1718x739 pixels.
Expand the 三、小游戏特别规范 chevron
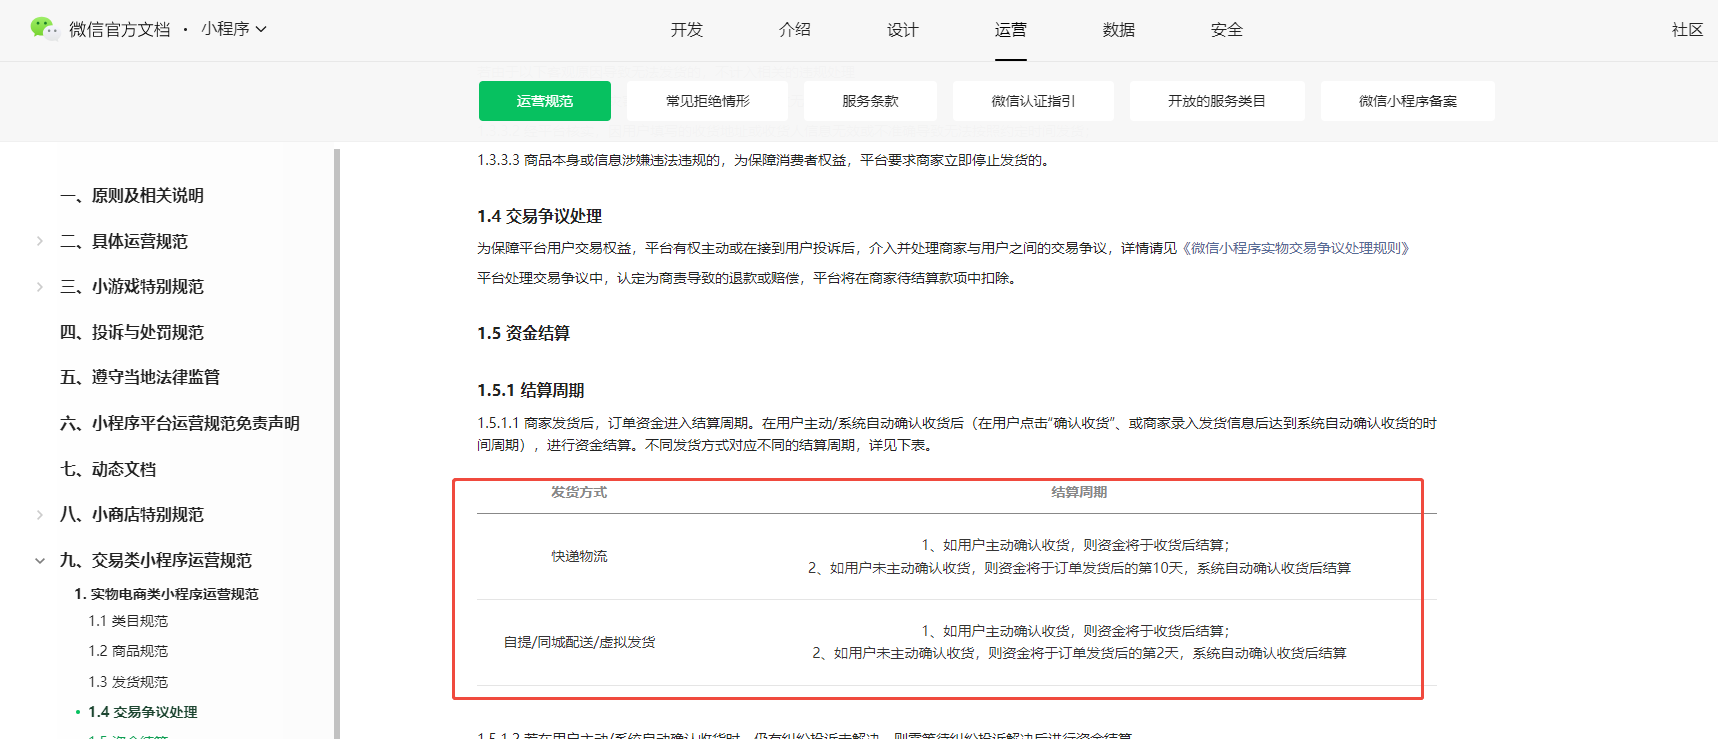coord(40,287)
